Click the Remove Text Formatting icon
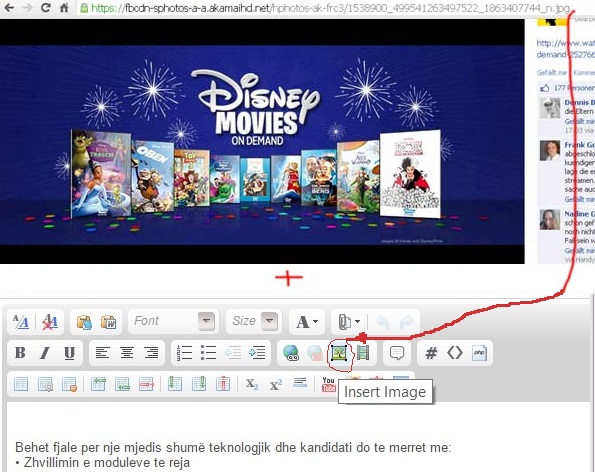 (x=50, y=322)
